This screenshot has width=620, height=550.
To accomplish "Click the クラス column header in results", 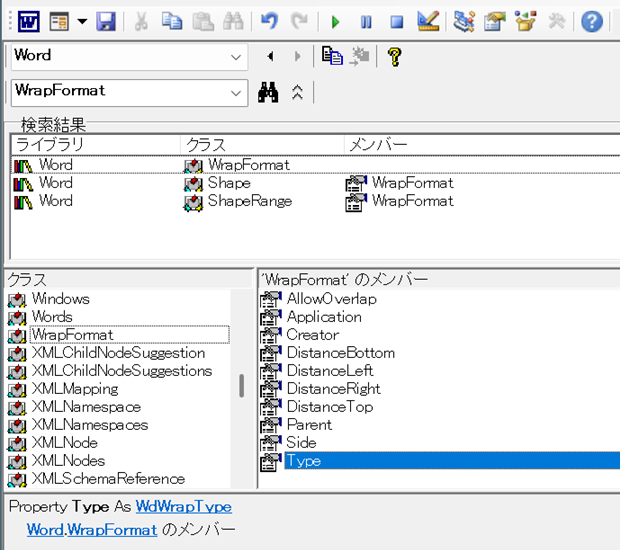I will point(263,145).
